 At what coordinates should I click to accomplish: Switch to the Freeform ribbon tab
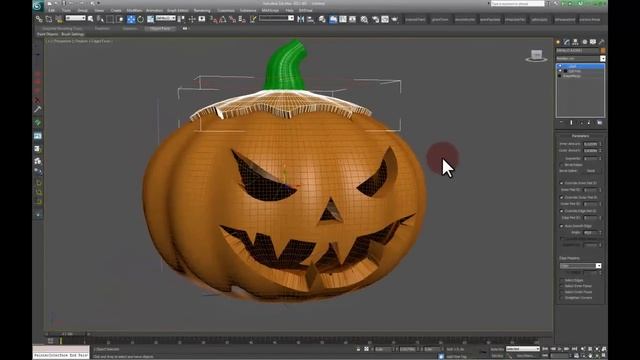tap(102, 29)
